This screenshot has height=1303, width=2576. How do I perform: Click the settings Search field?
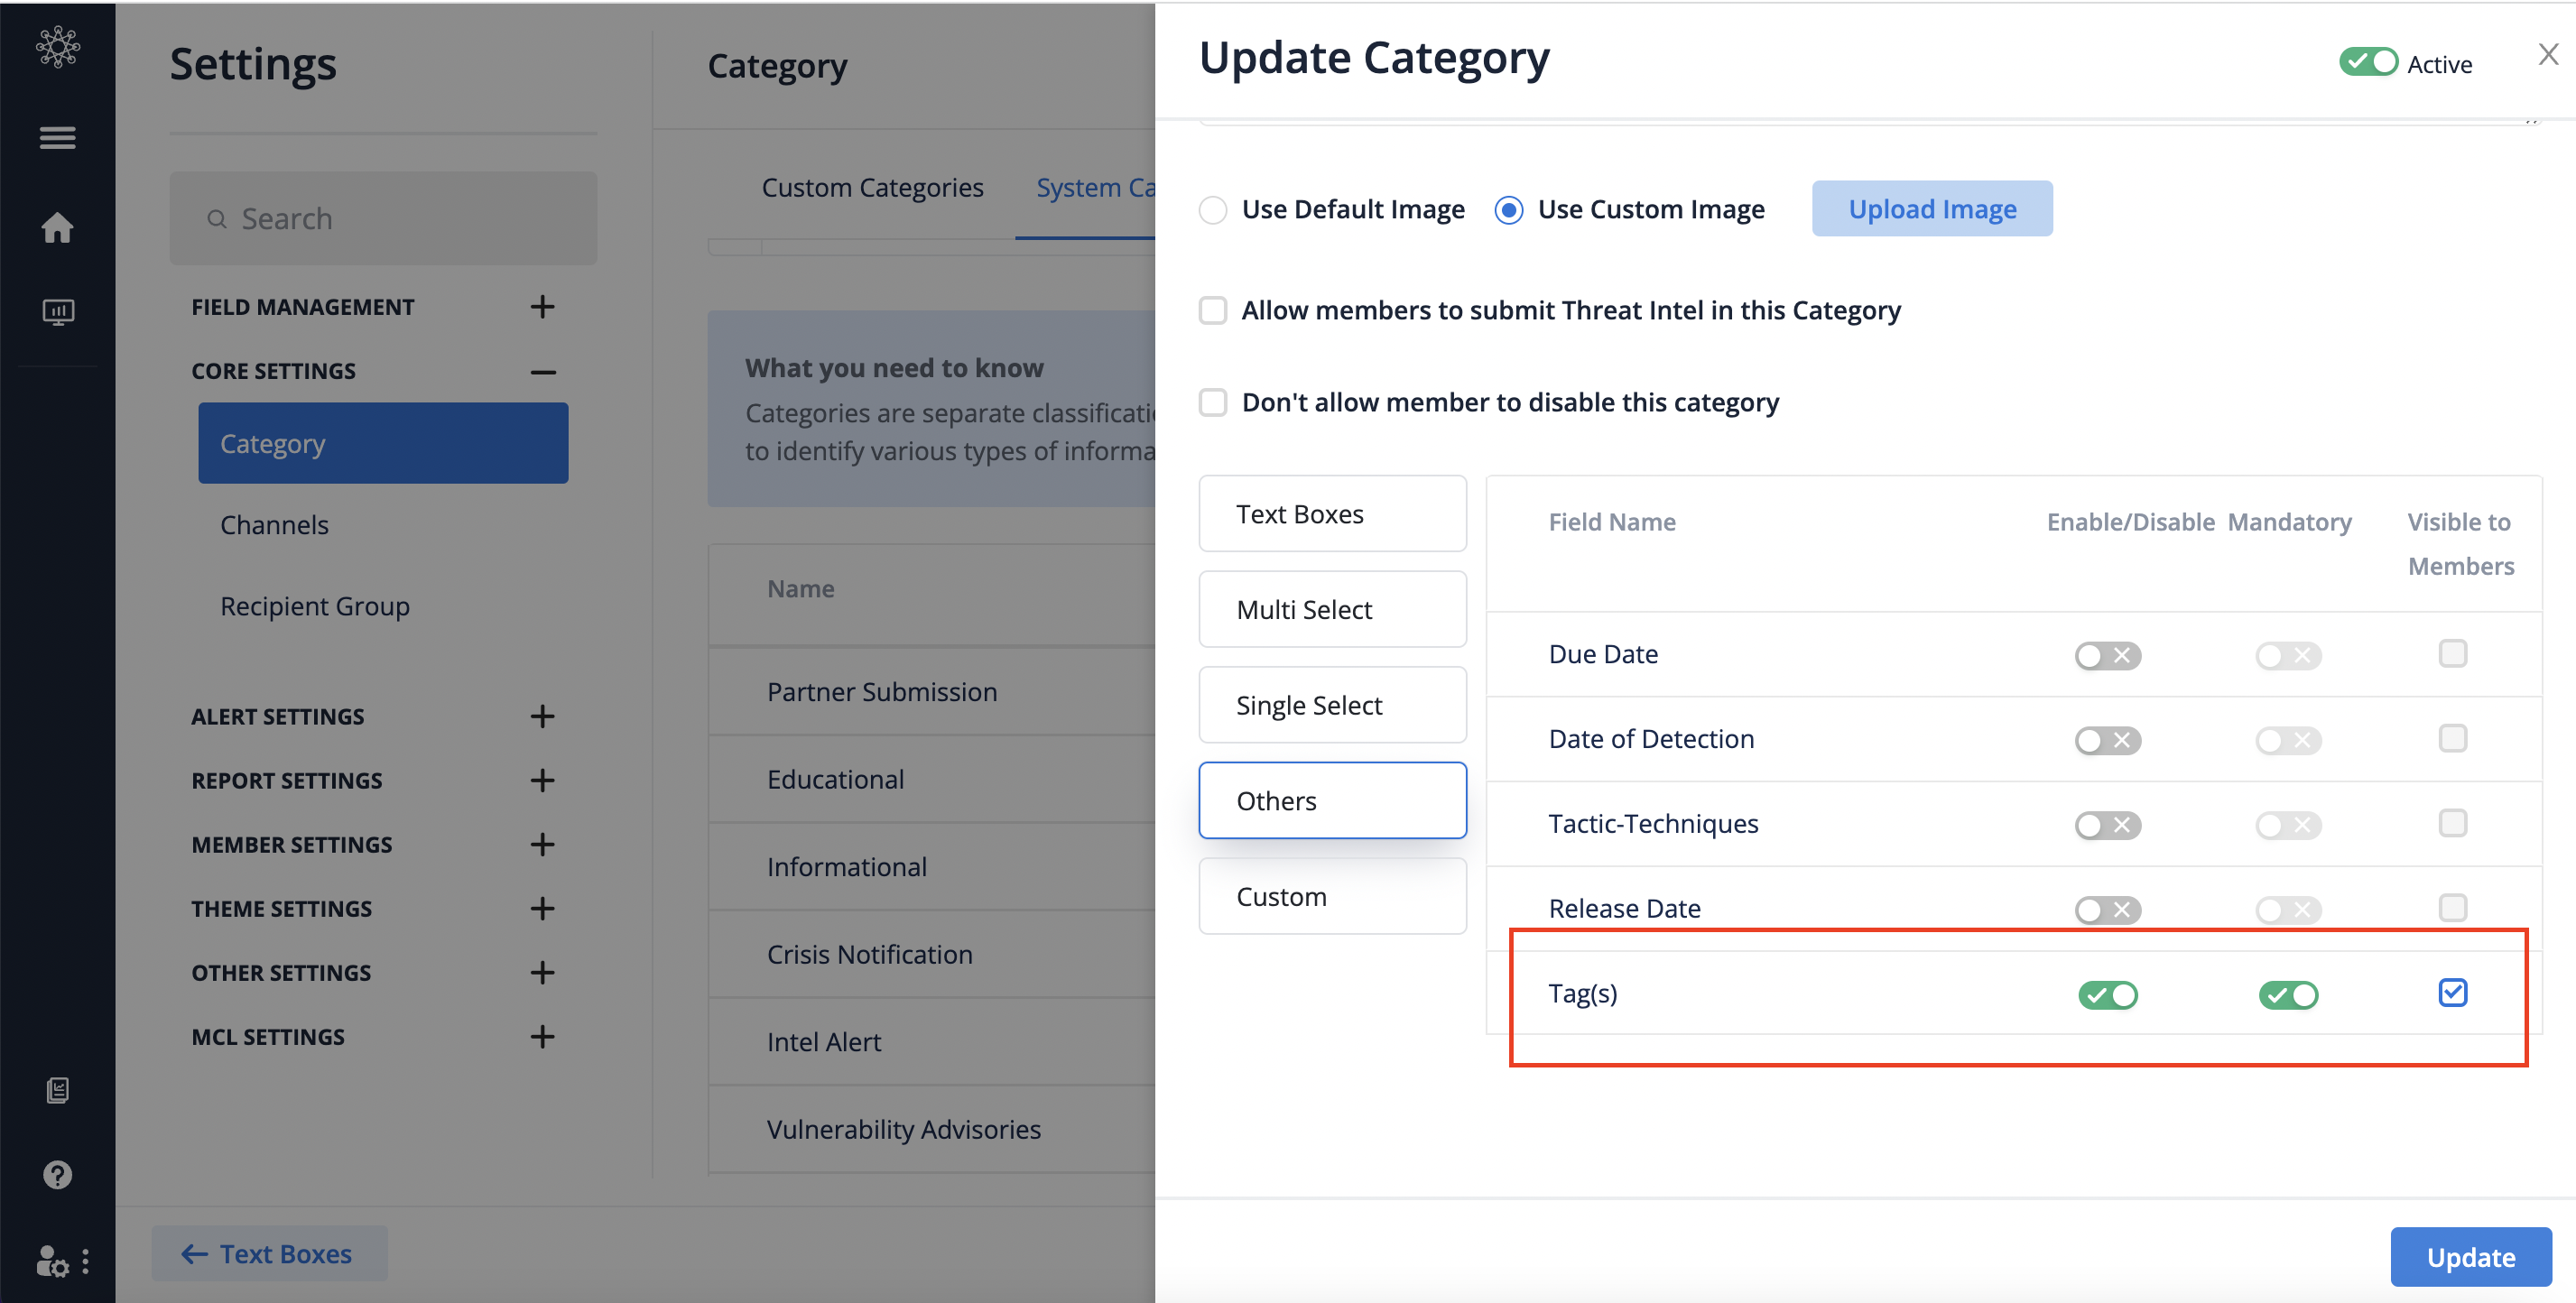[x=383, y=219]
